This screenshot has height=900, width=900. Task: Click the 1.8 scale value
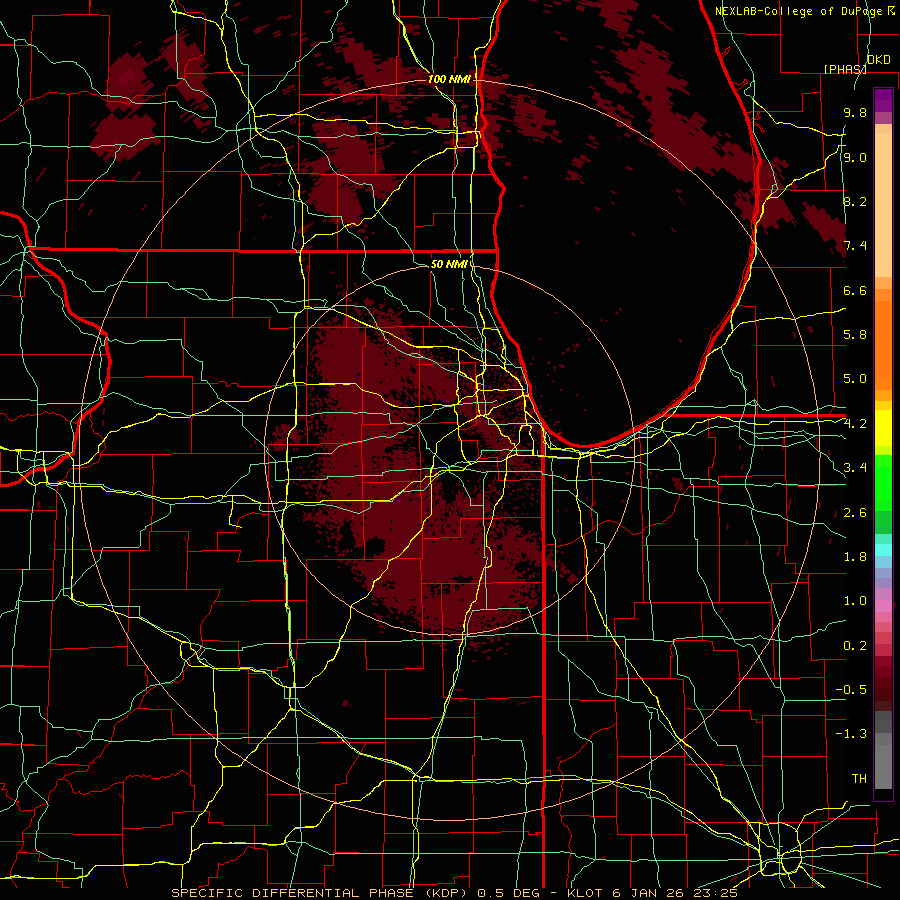pyautogui.click(x=855, y=557)
